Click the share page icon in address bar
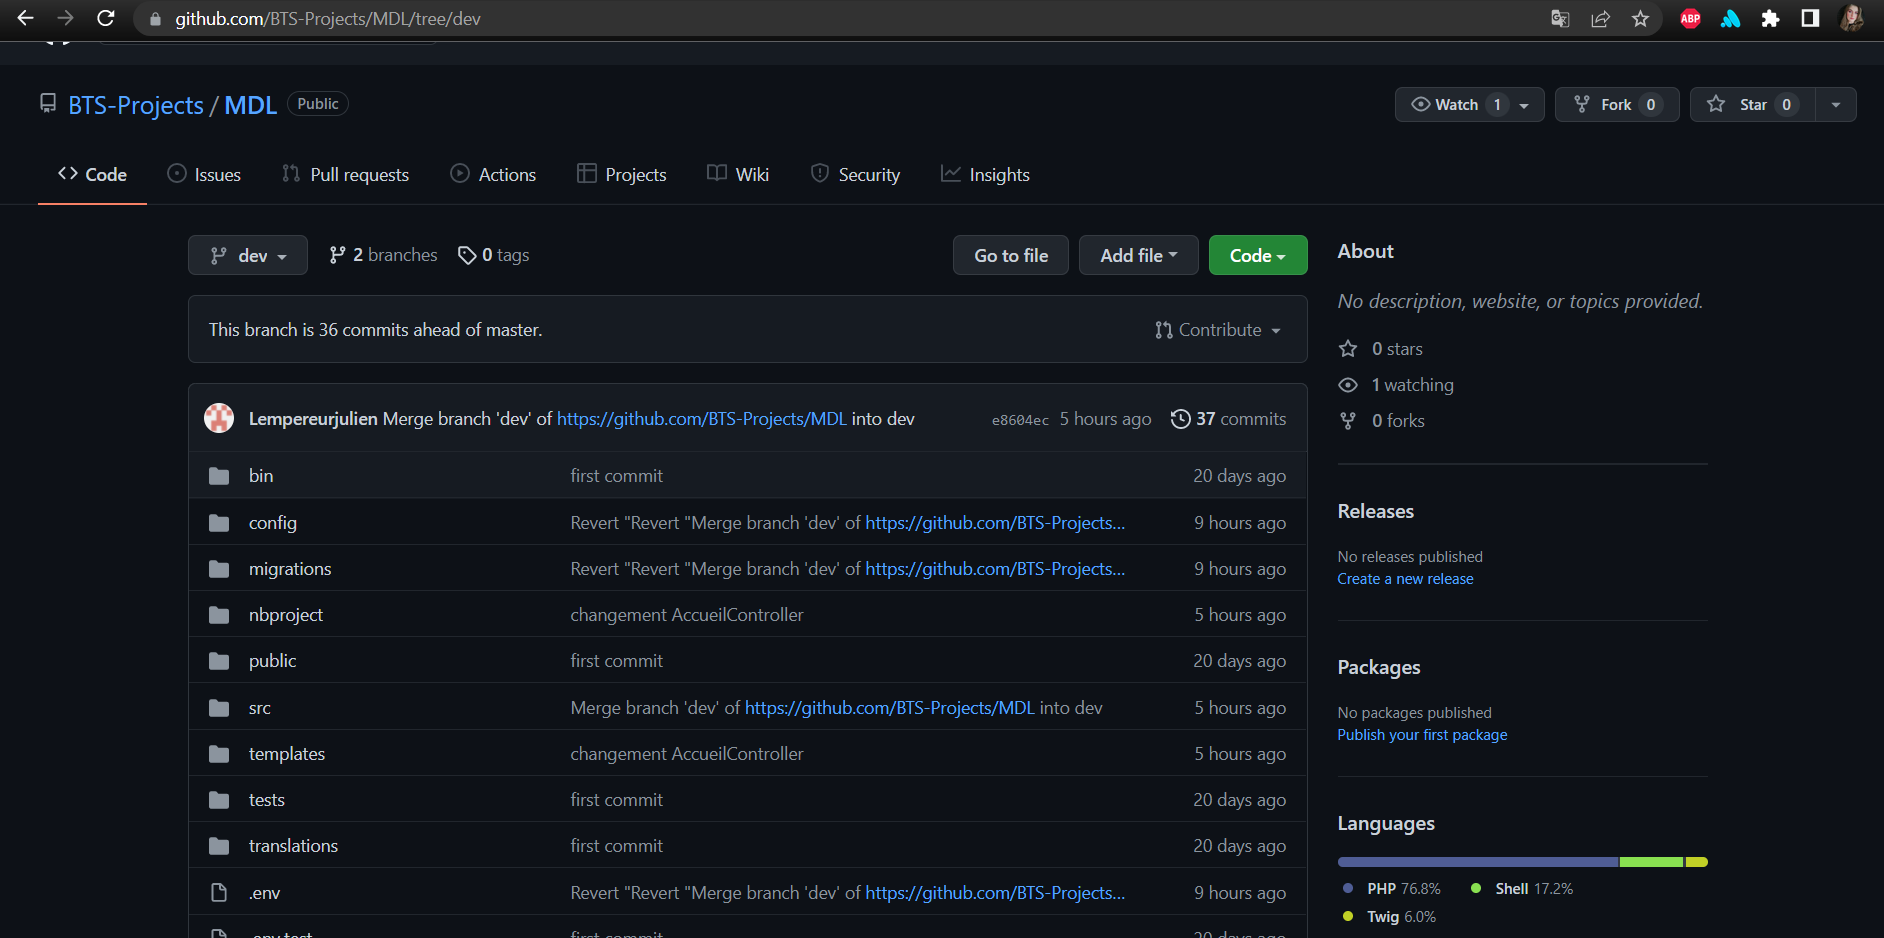 (x=1600, y=18)
